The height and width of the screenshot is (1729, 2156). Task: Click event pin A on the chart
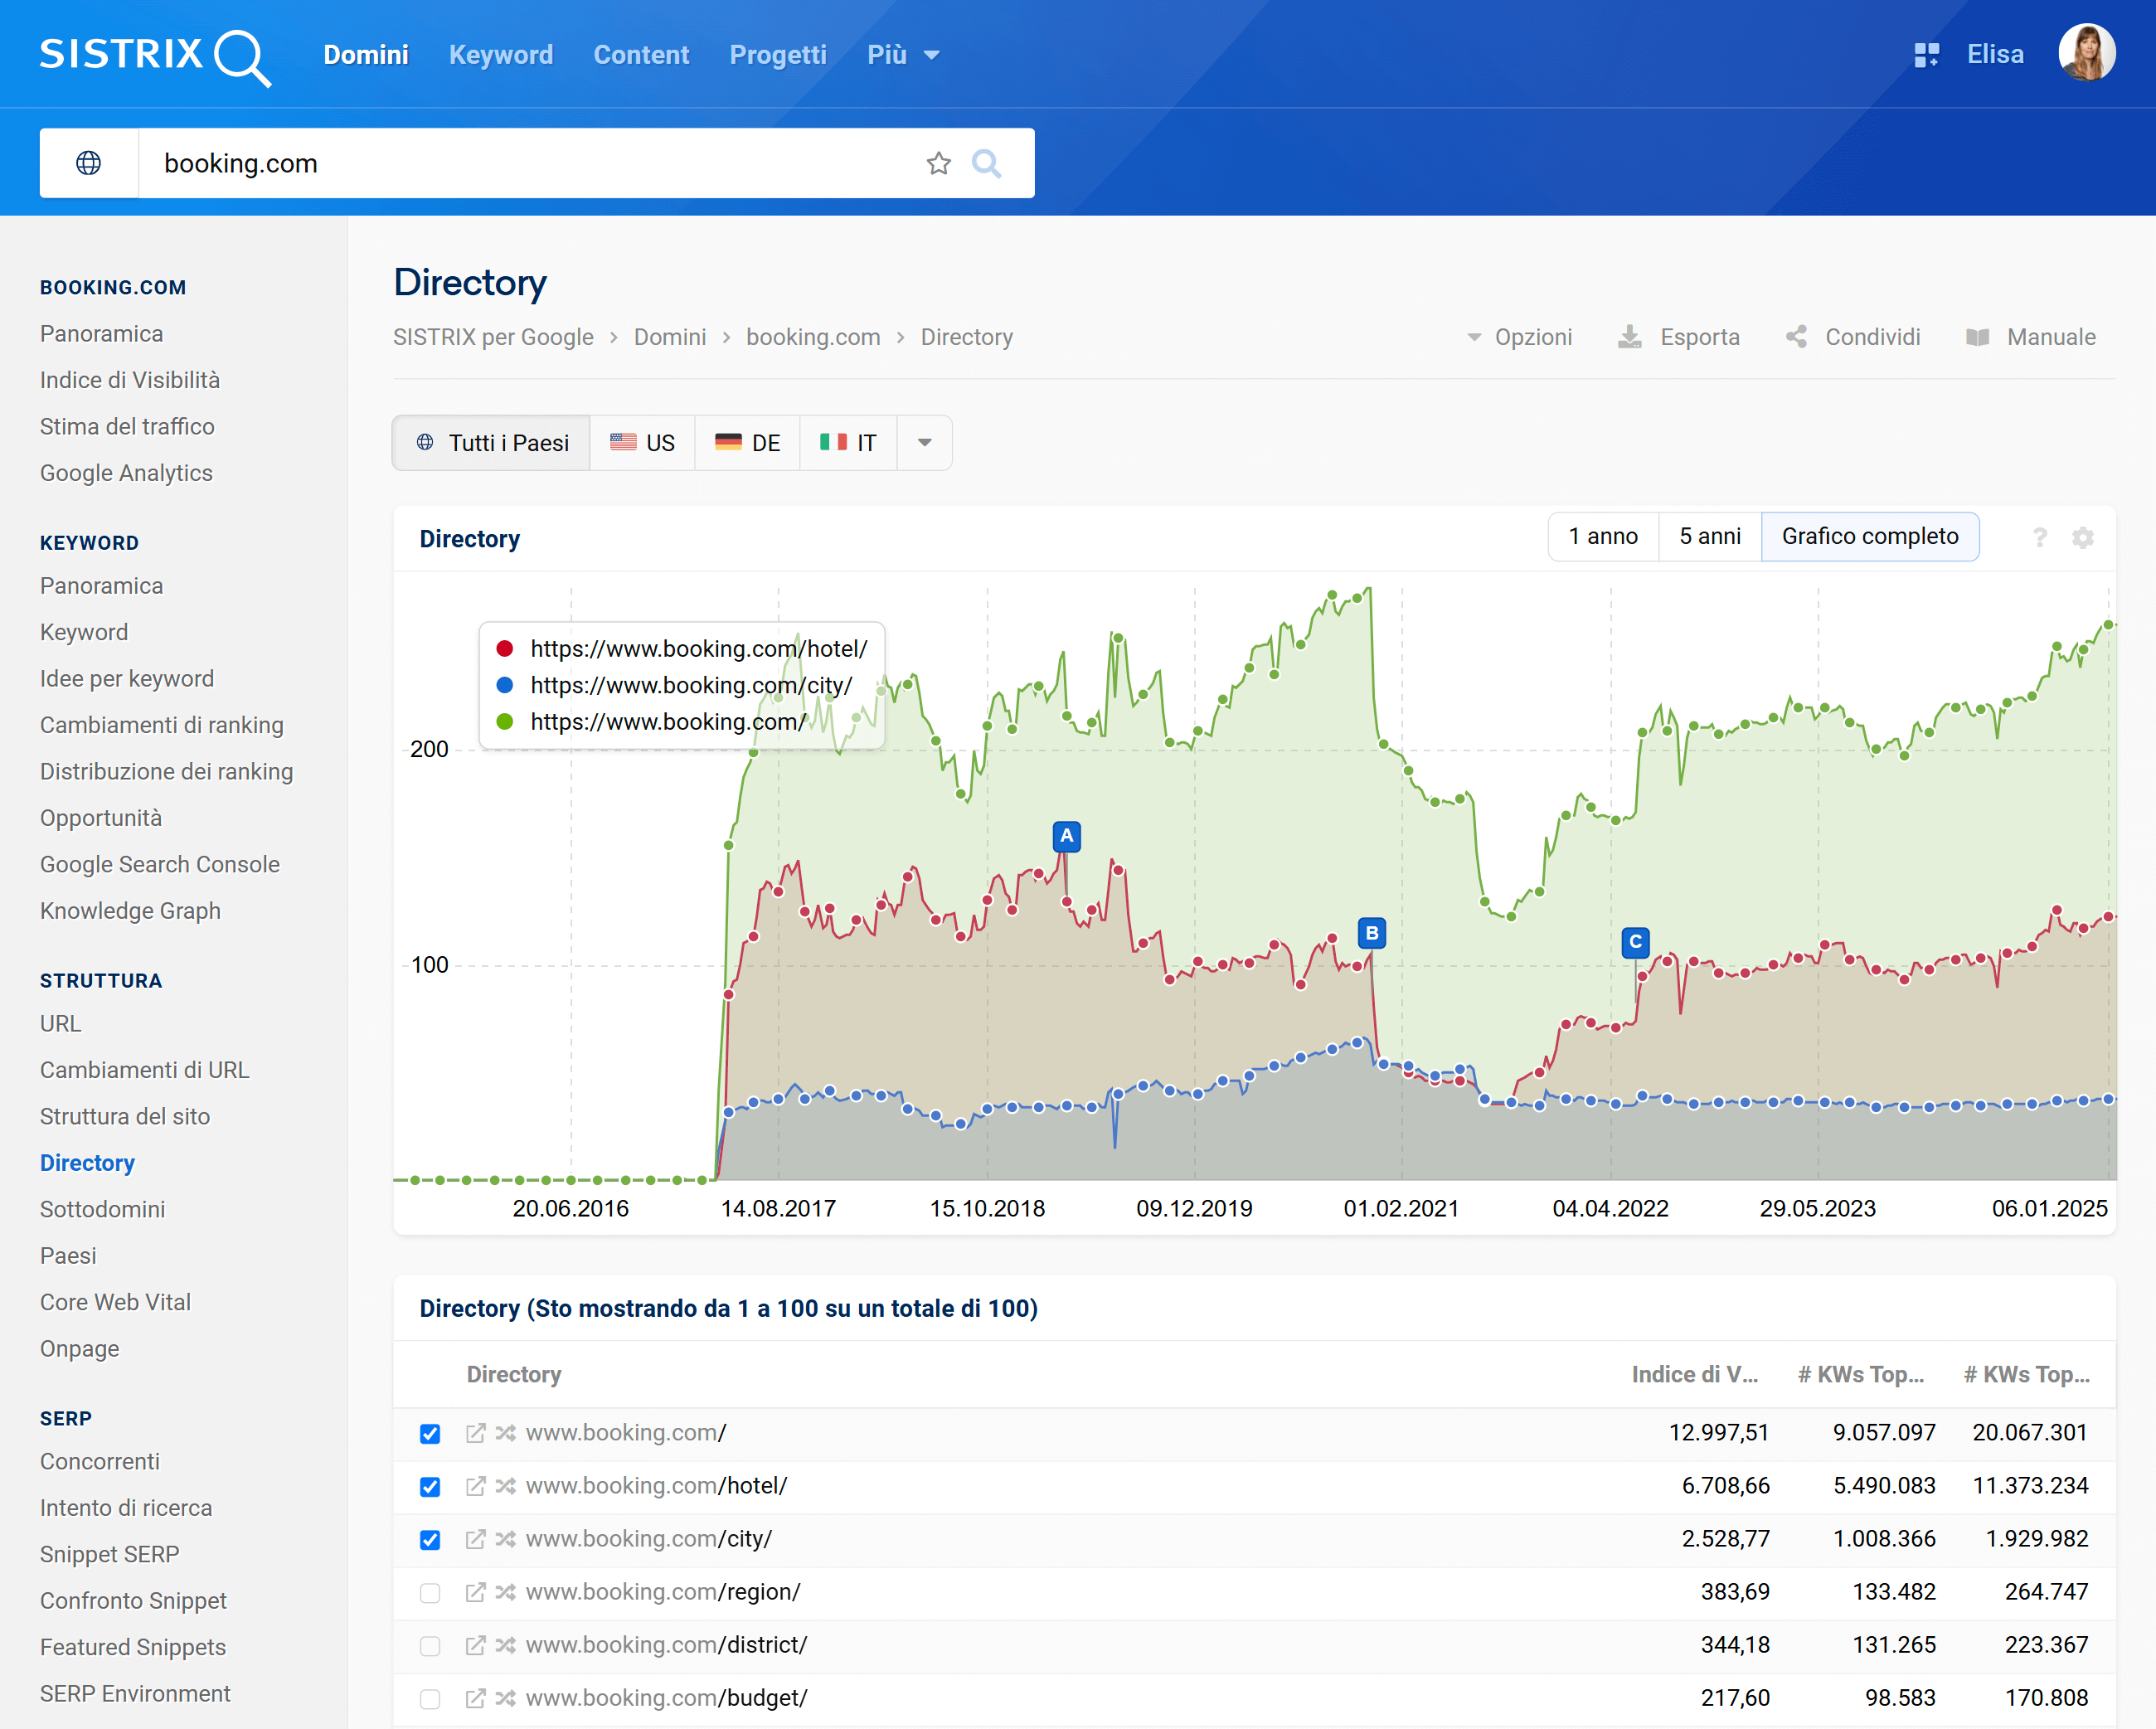(1067, 836)
